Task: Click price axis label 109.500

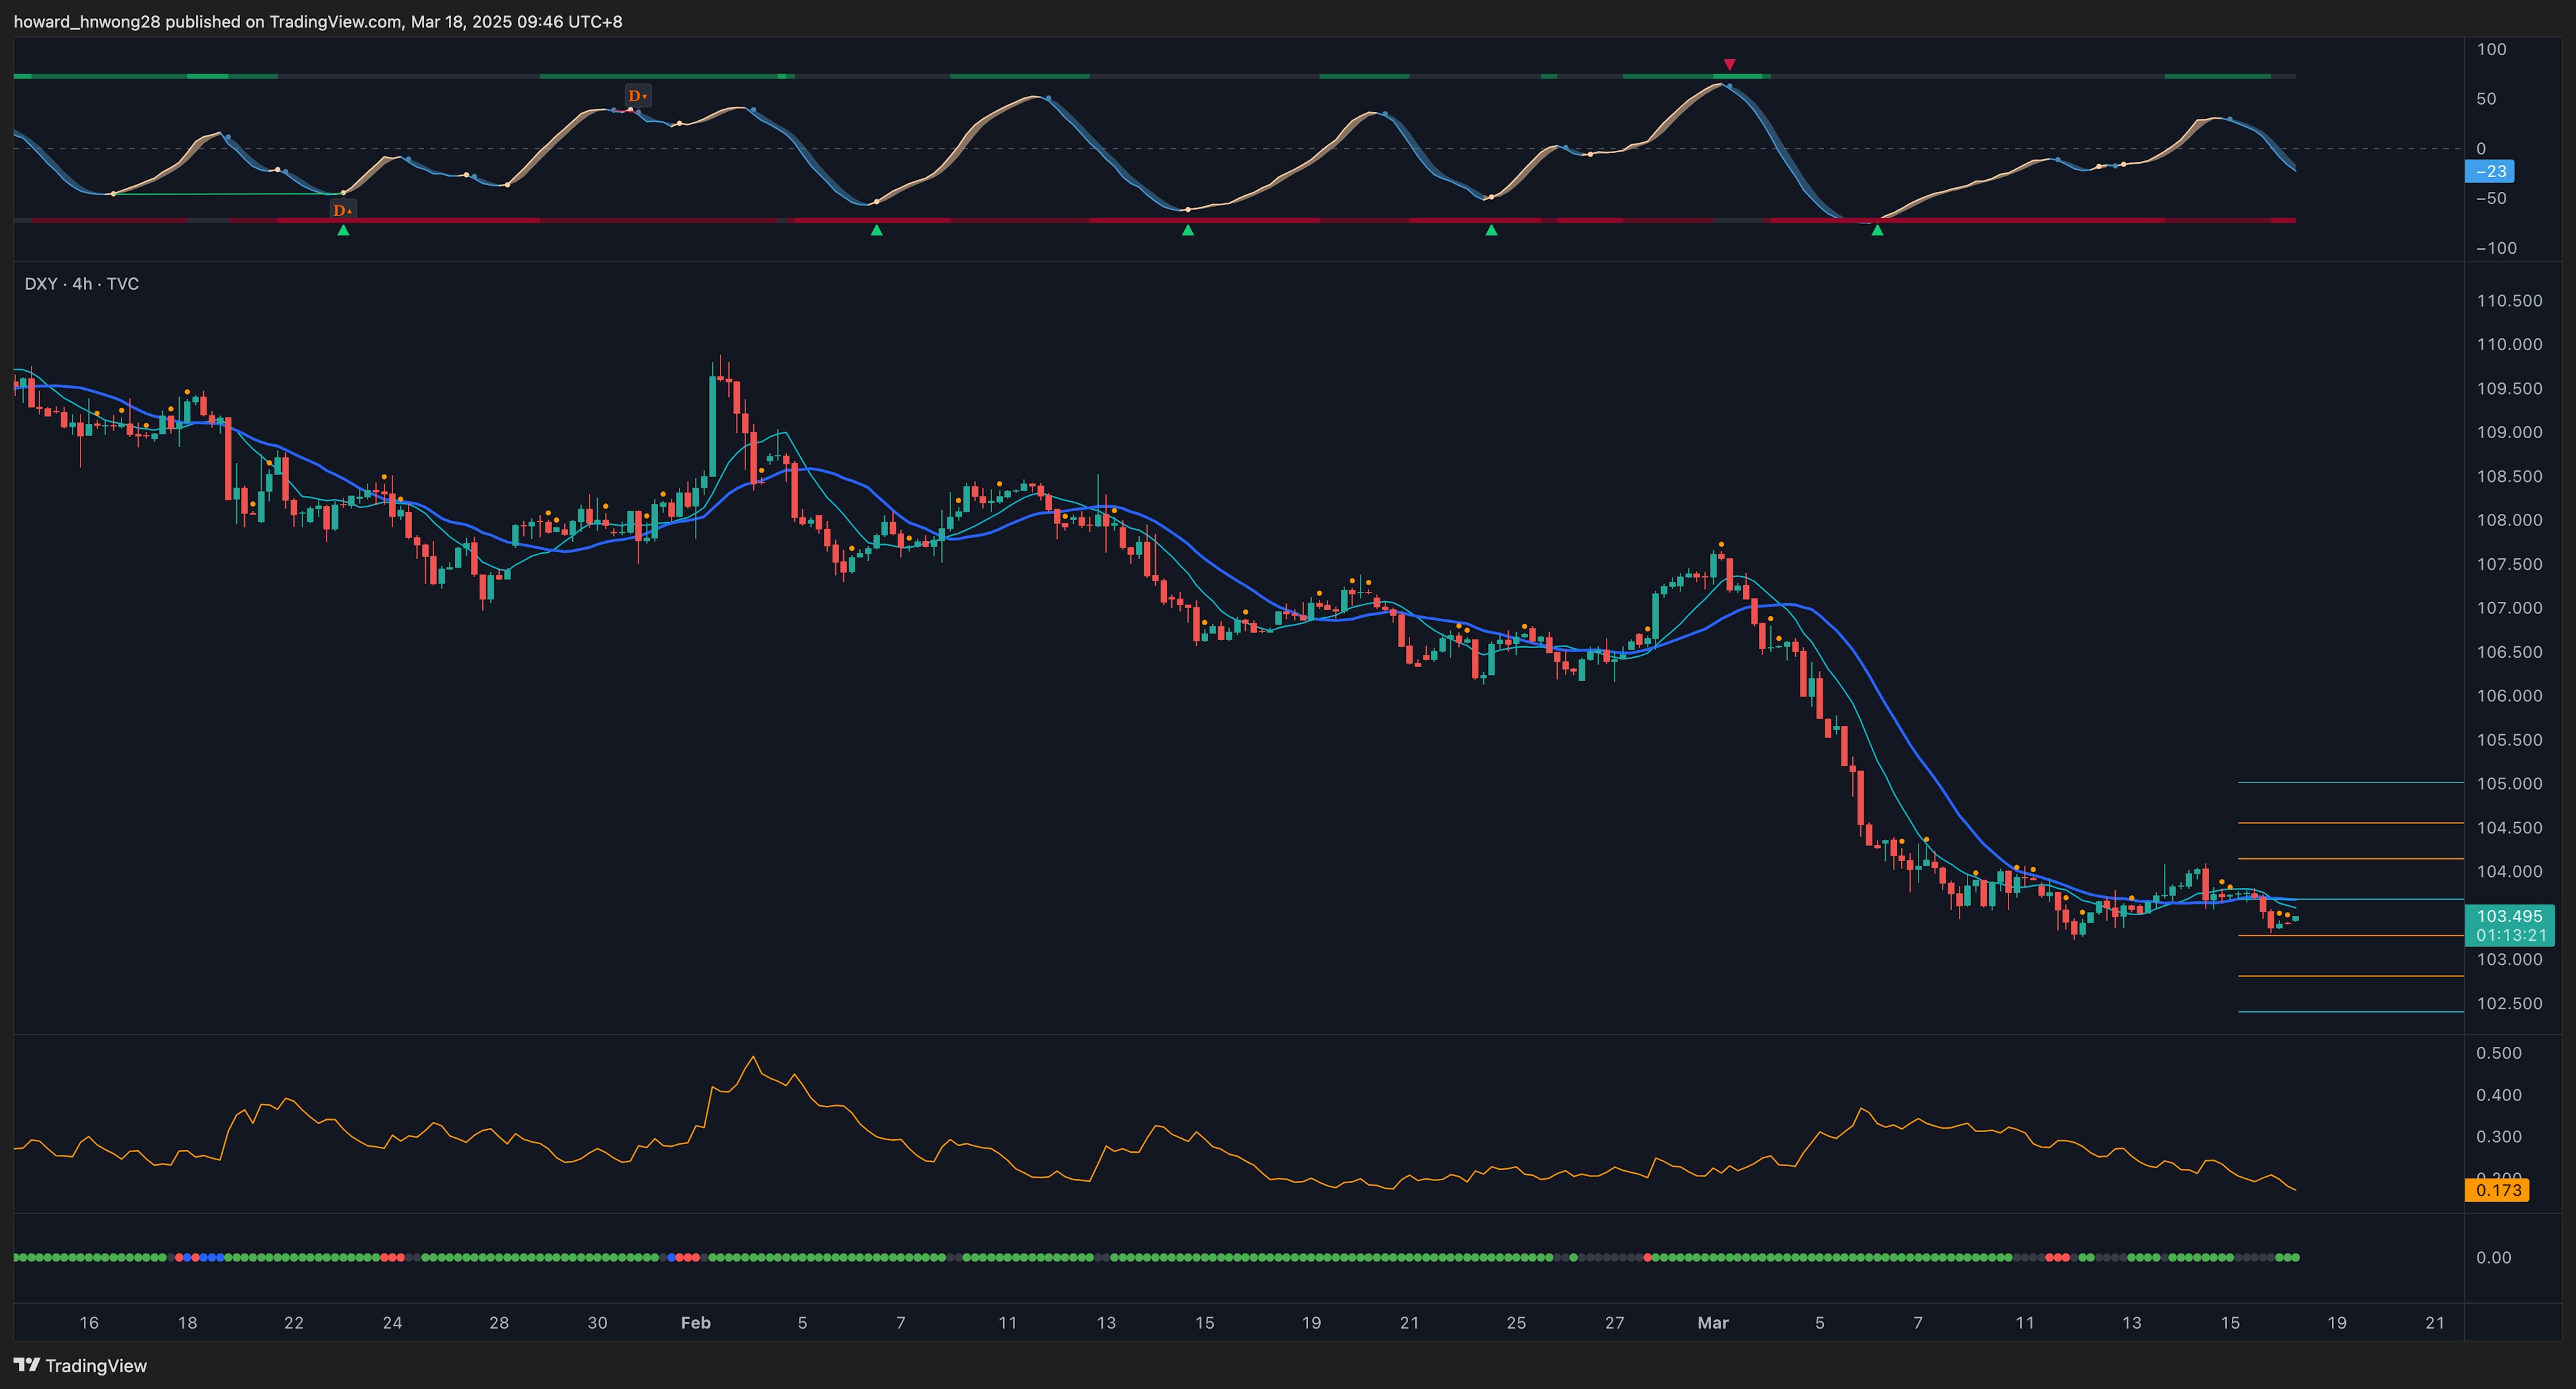Action: (x=2509, y=389)
